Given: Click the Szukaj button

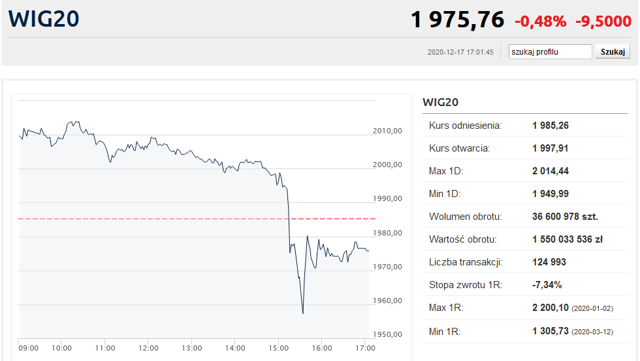Looking at the screenshot, I should click(x=612, y=52).
